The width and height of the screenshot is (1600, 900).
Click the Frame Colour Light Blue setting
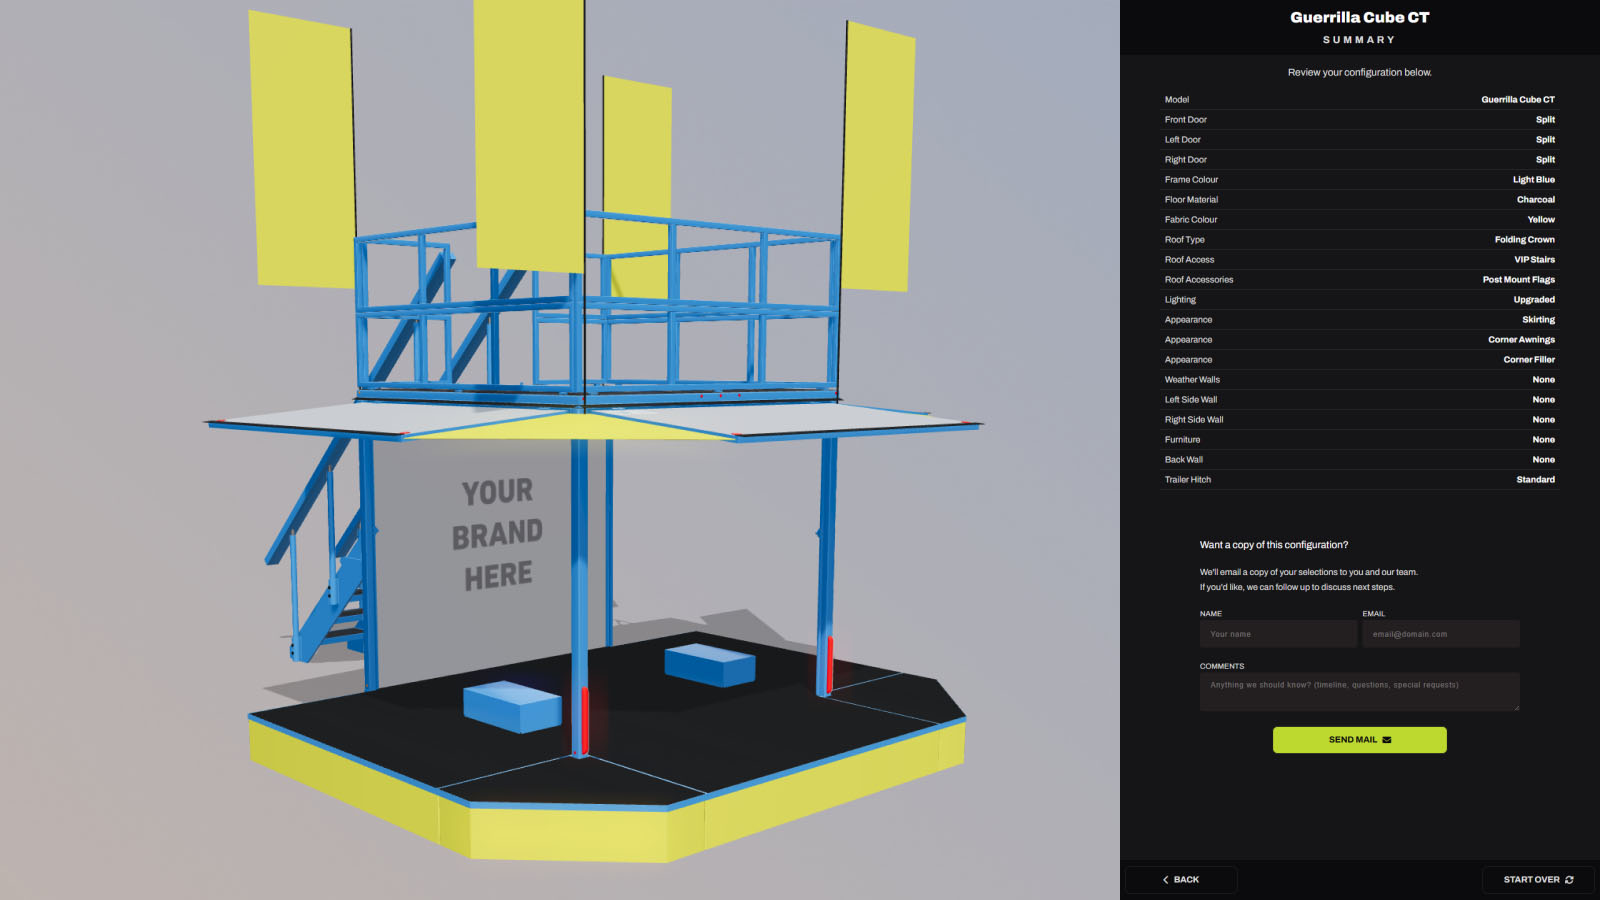tap(1358, 179)
